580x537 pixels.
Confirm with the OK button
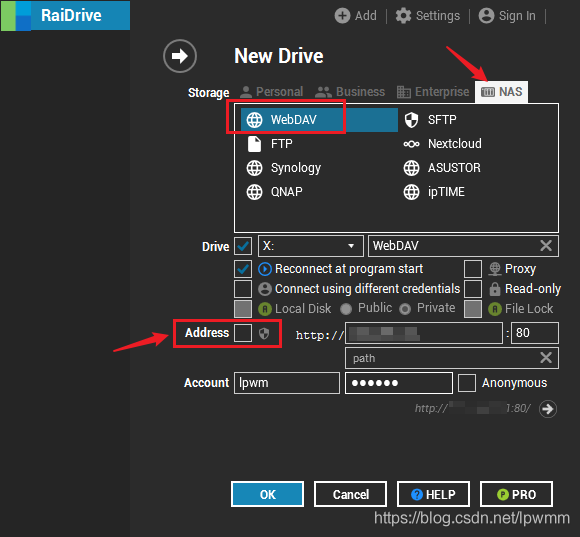coord(267,494)
